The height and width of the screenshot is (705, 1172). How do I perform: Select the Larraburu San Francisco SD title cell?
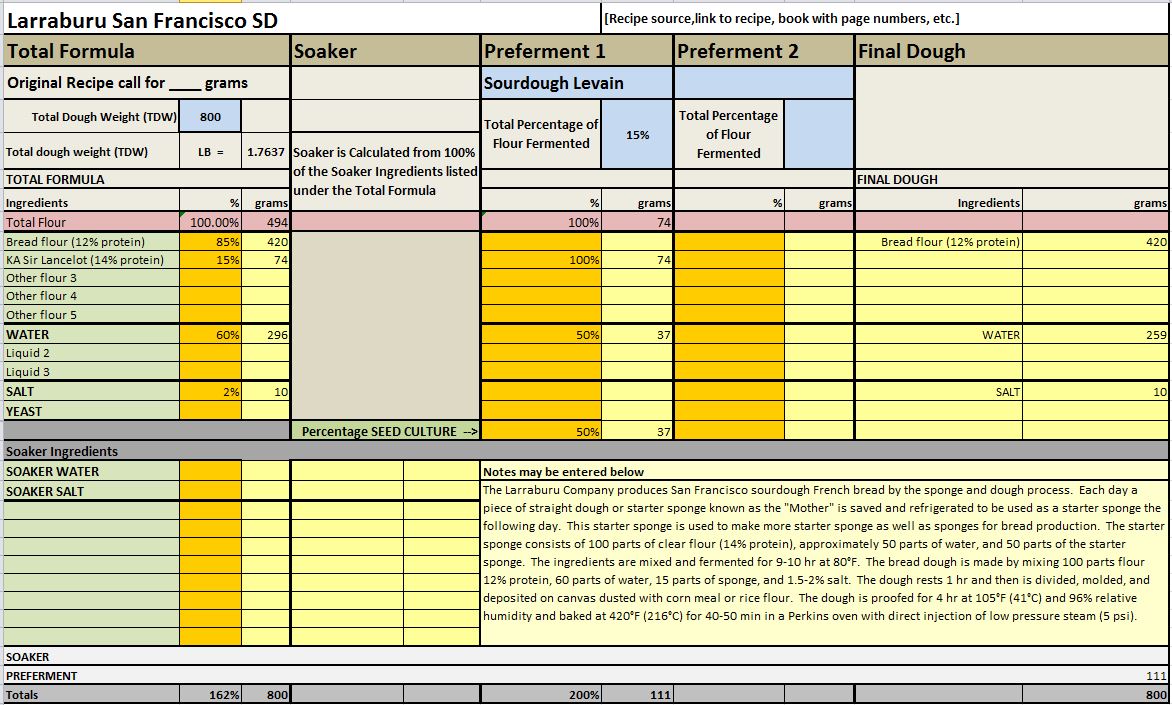(x=143, y=21)
